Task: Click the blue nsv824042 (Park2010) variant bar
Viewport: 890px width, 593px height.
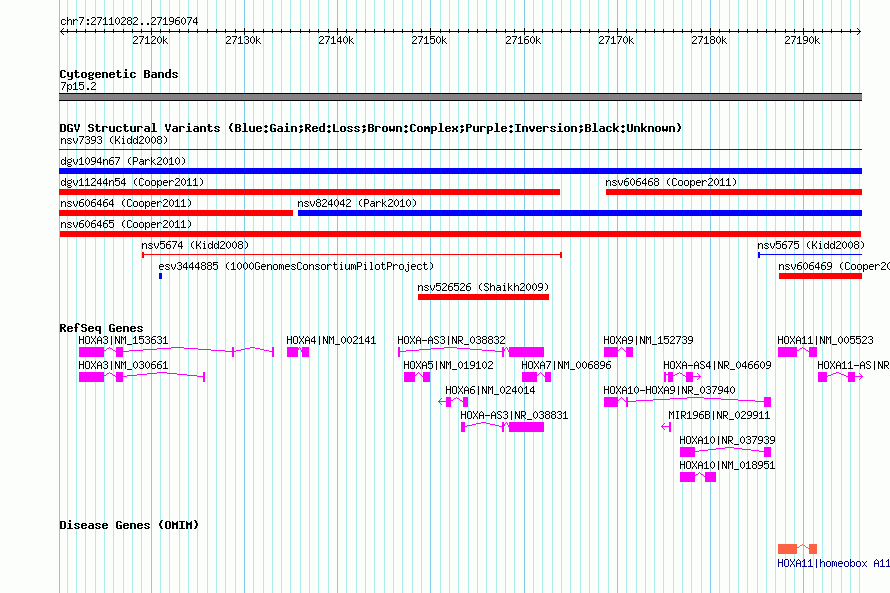Action: [580, 213]
